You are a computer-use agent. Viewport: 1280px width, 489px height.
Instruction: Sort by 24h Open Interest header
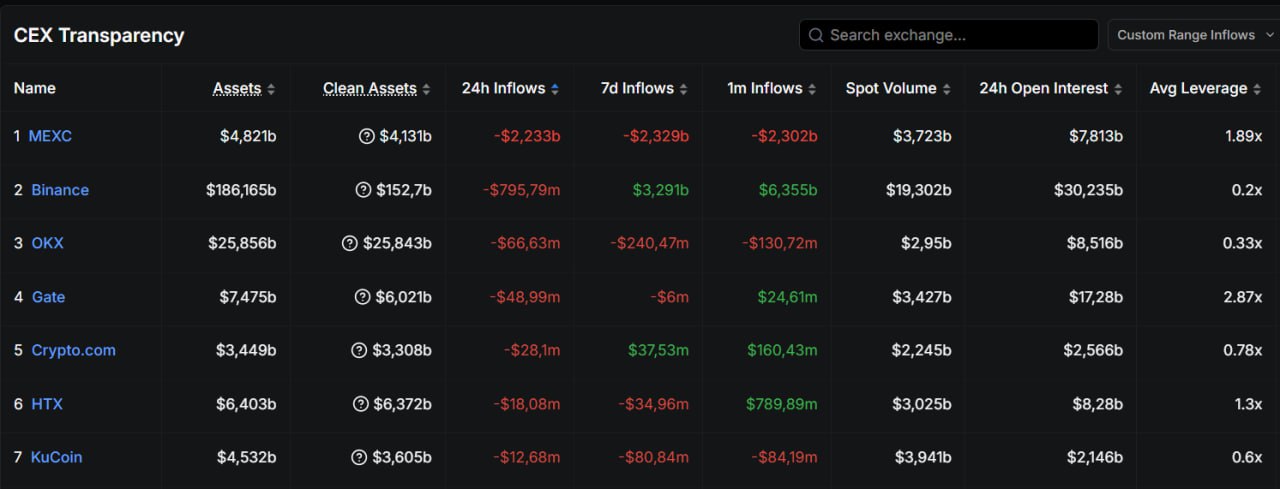point(1050,89)
